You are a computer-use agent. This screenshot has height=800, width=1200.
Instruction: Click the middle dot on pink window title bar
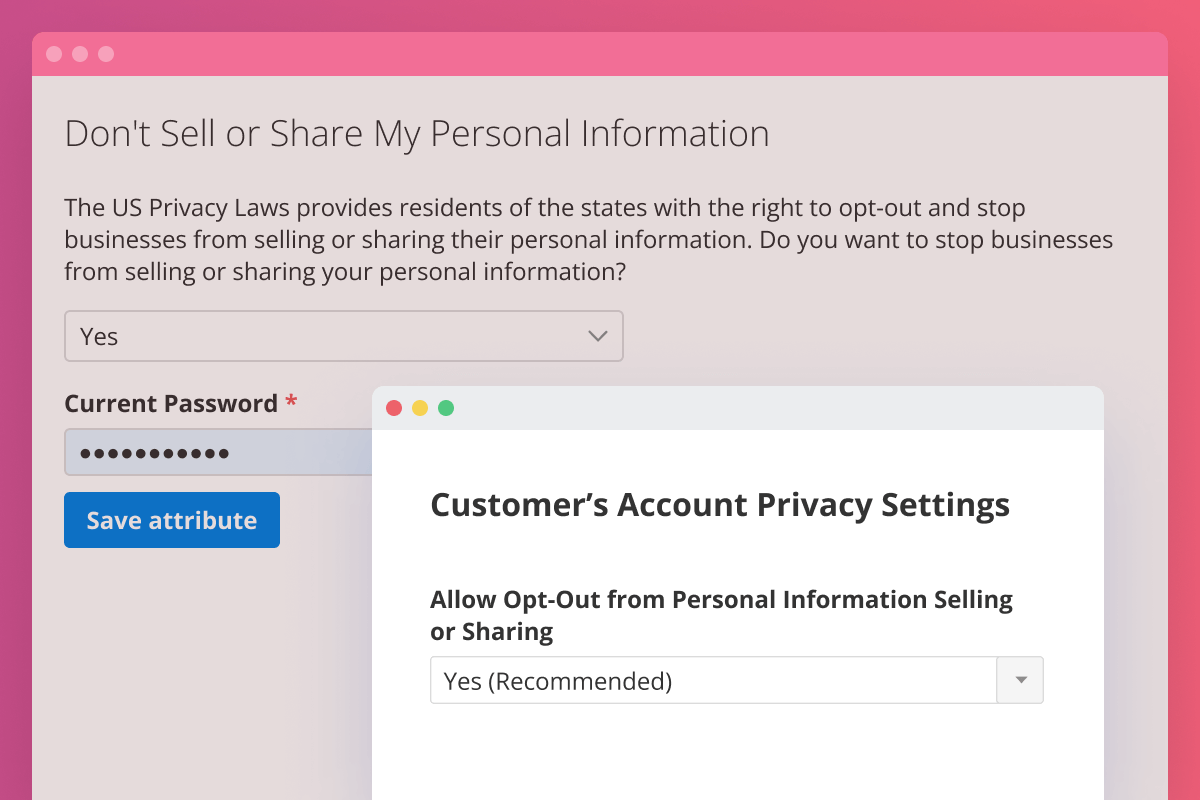pos(80,54)
